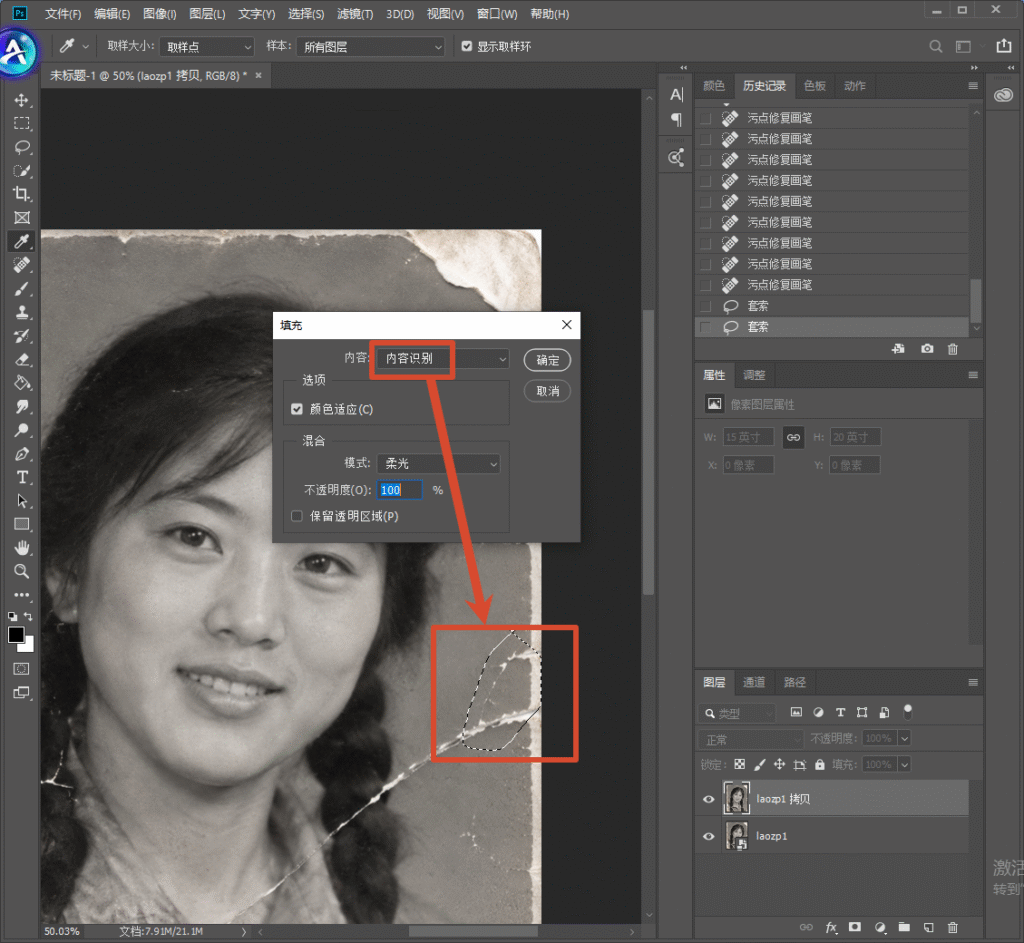Select laozp1 拷贝 layer thumbnail
The width and height of the screenshot is (1024, 943).
pos(737,798)
